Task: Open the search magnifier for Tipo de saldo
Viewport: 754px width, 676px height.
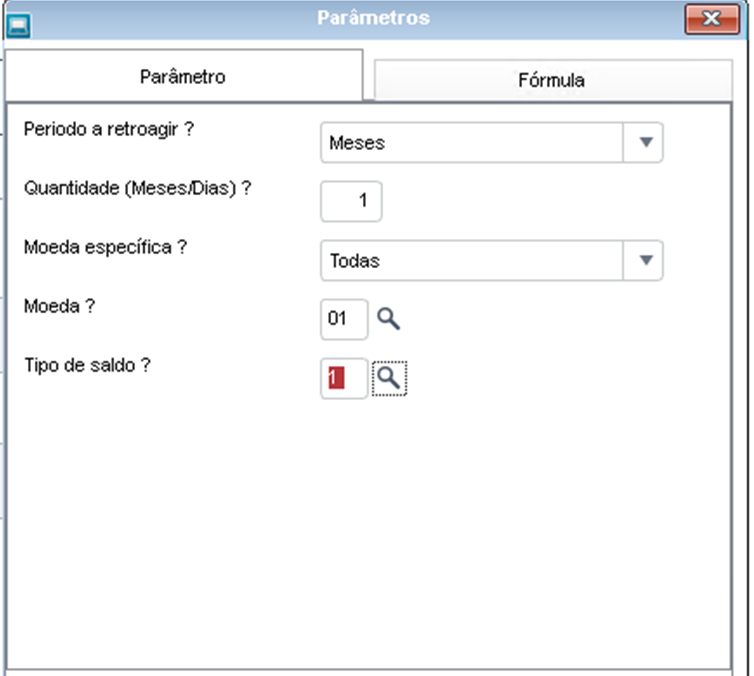Action: [389, 378]
